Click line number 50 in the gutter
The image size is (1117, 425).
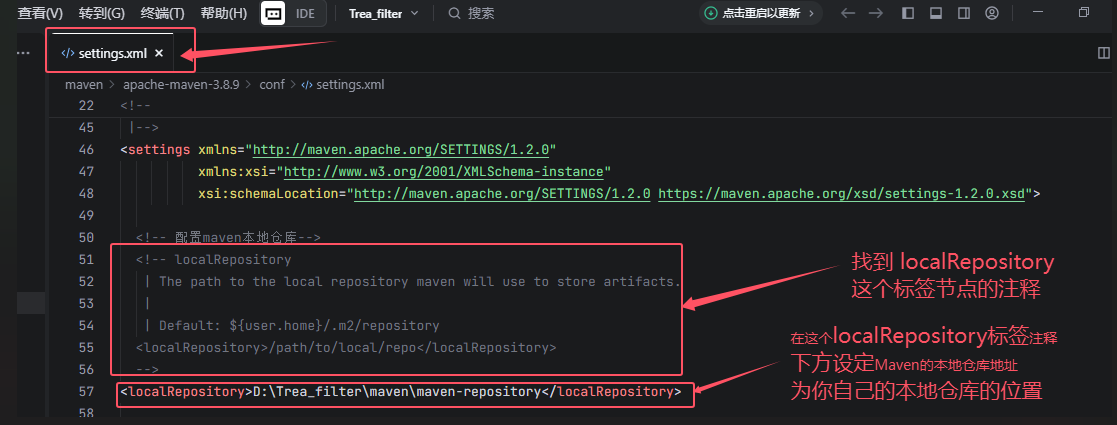coord(85,238)
